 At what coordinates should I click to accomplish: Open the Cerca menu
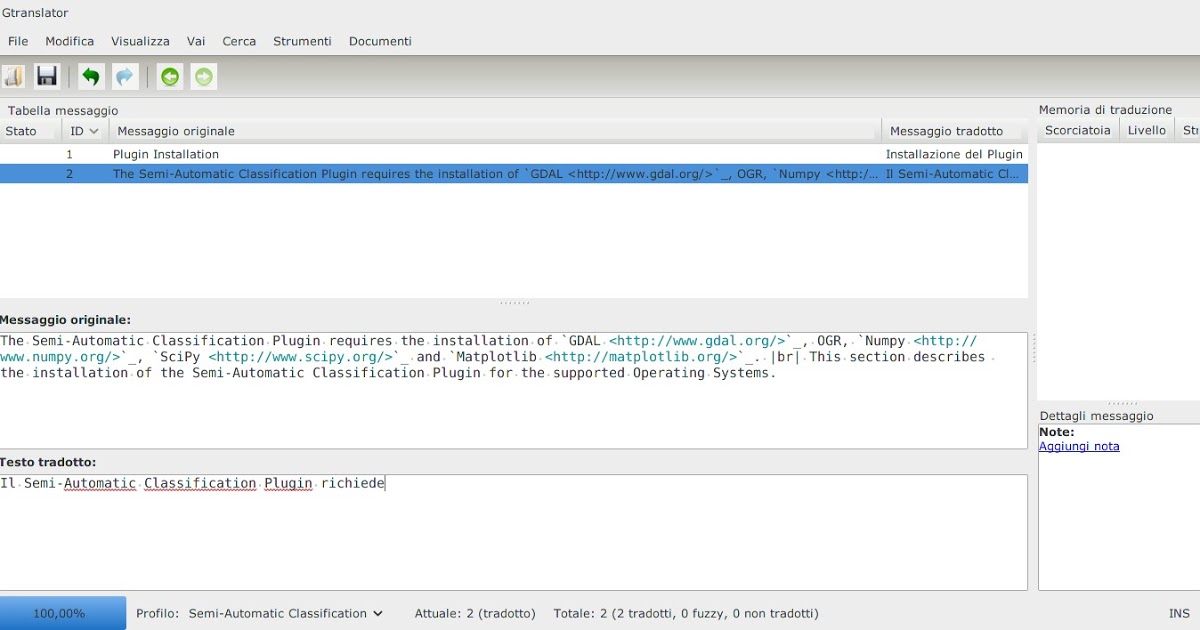point(239,41)
